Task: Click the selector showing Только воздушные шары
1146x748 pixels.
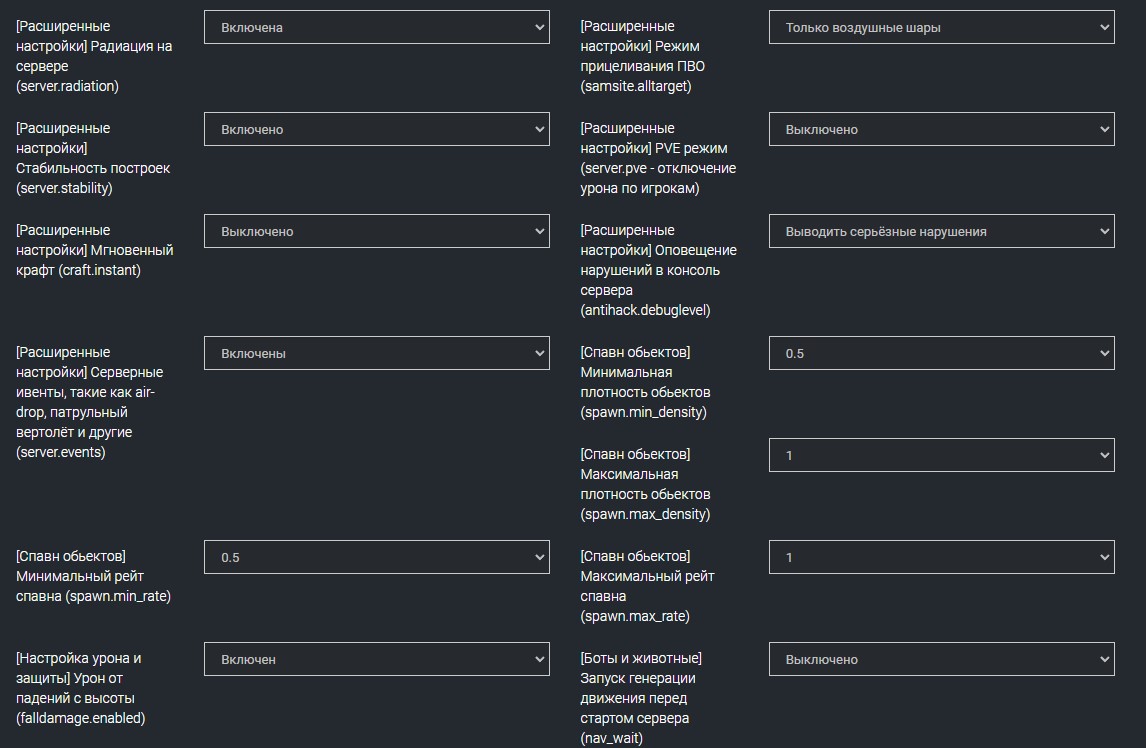Action: (x=941, y=26)
